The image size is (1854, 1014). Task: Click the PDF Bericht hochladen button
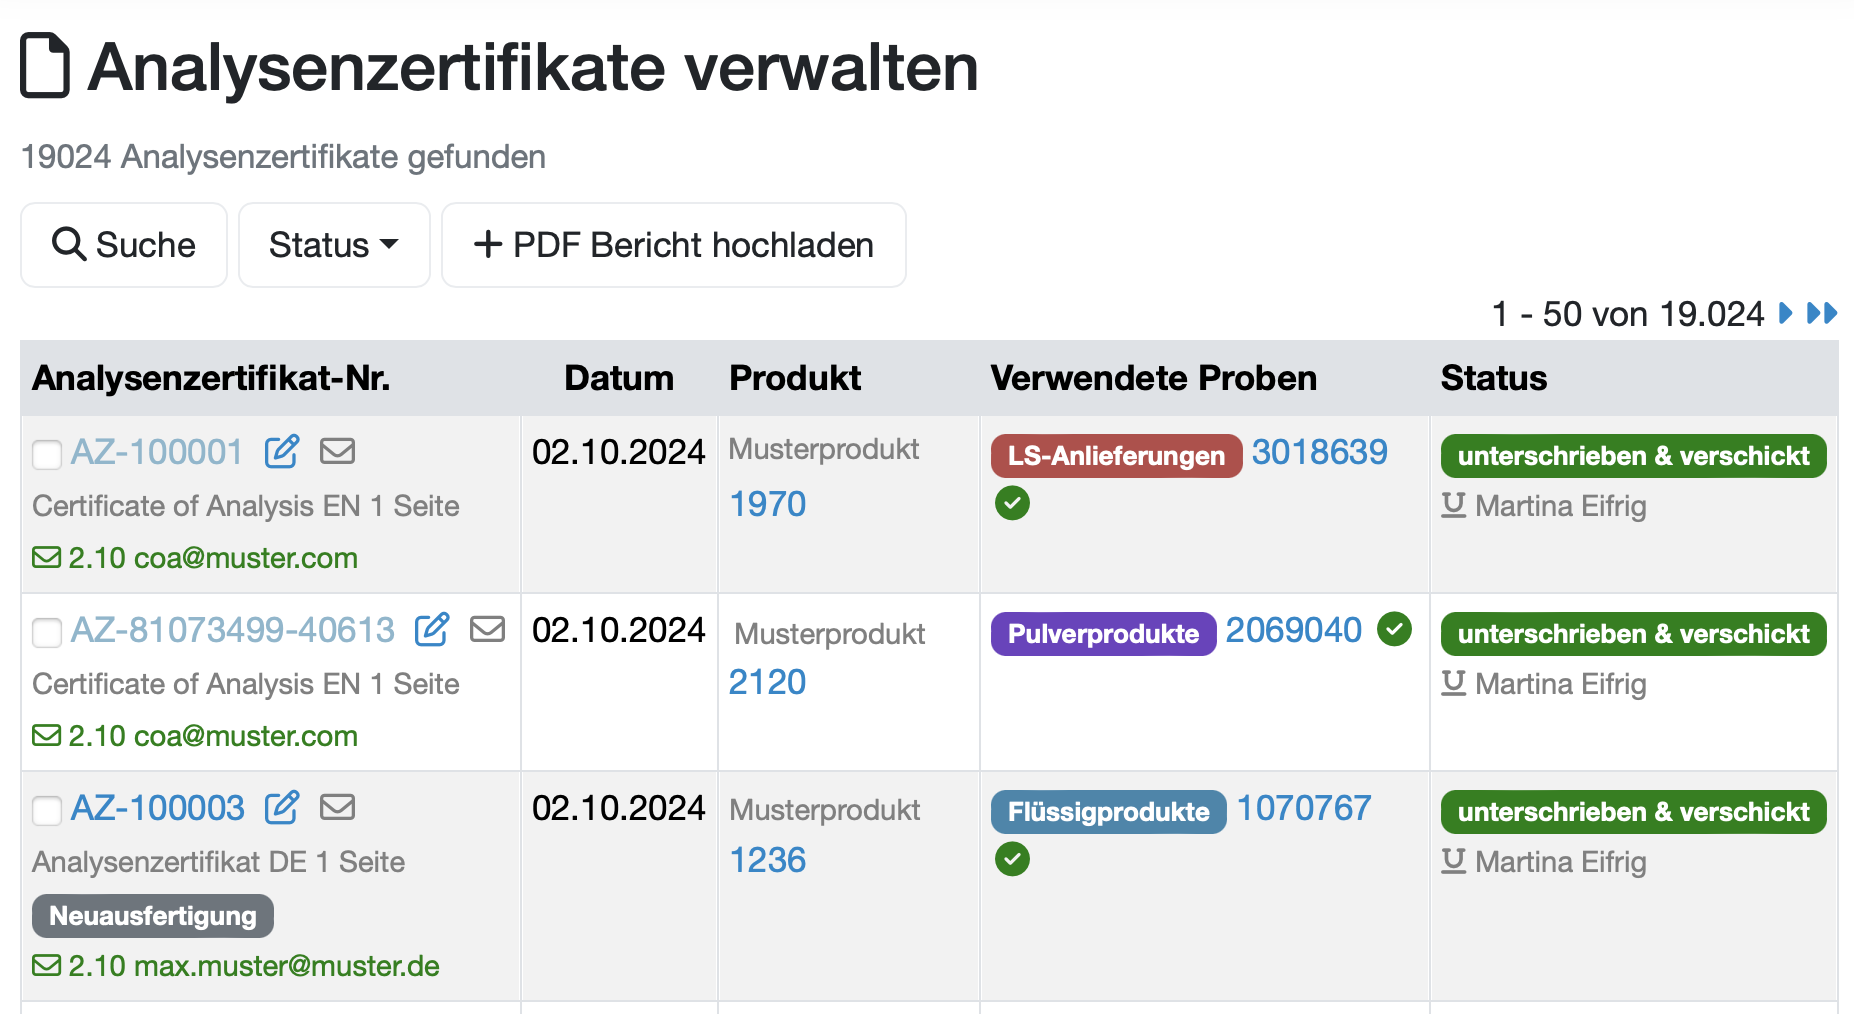pos(673,245)
